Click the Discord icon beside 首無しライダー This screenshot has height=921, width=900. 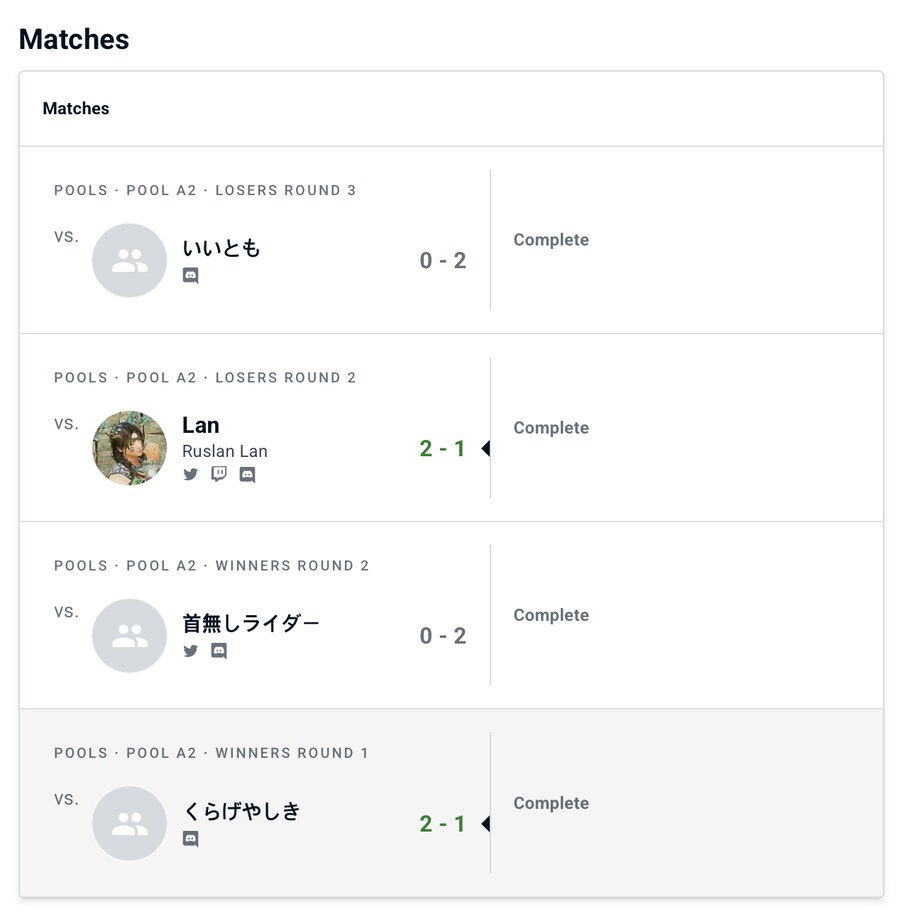coord(218,650)
